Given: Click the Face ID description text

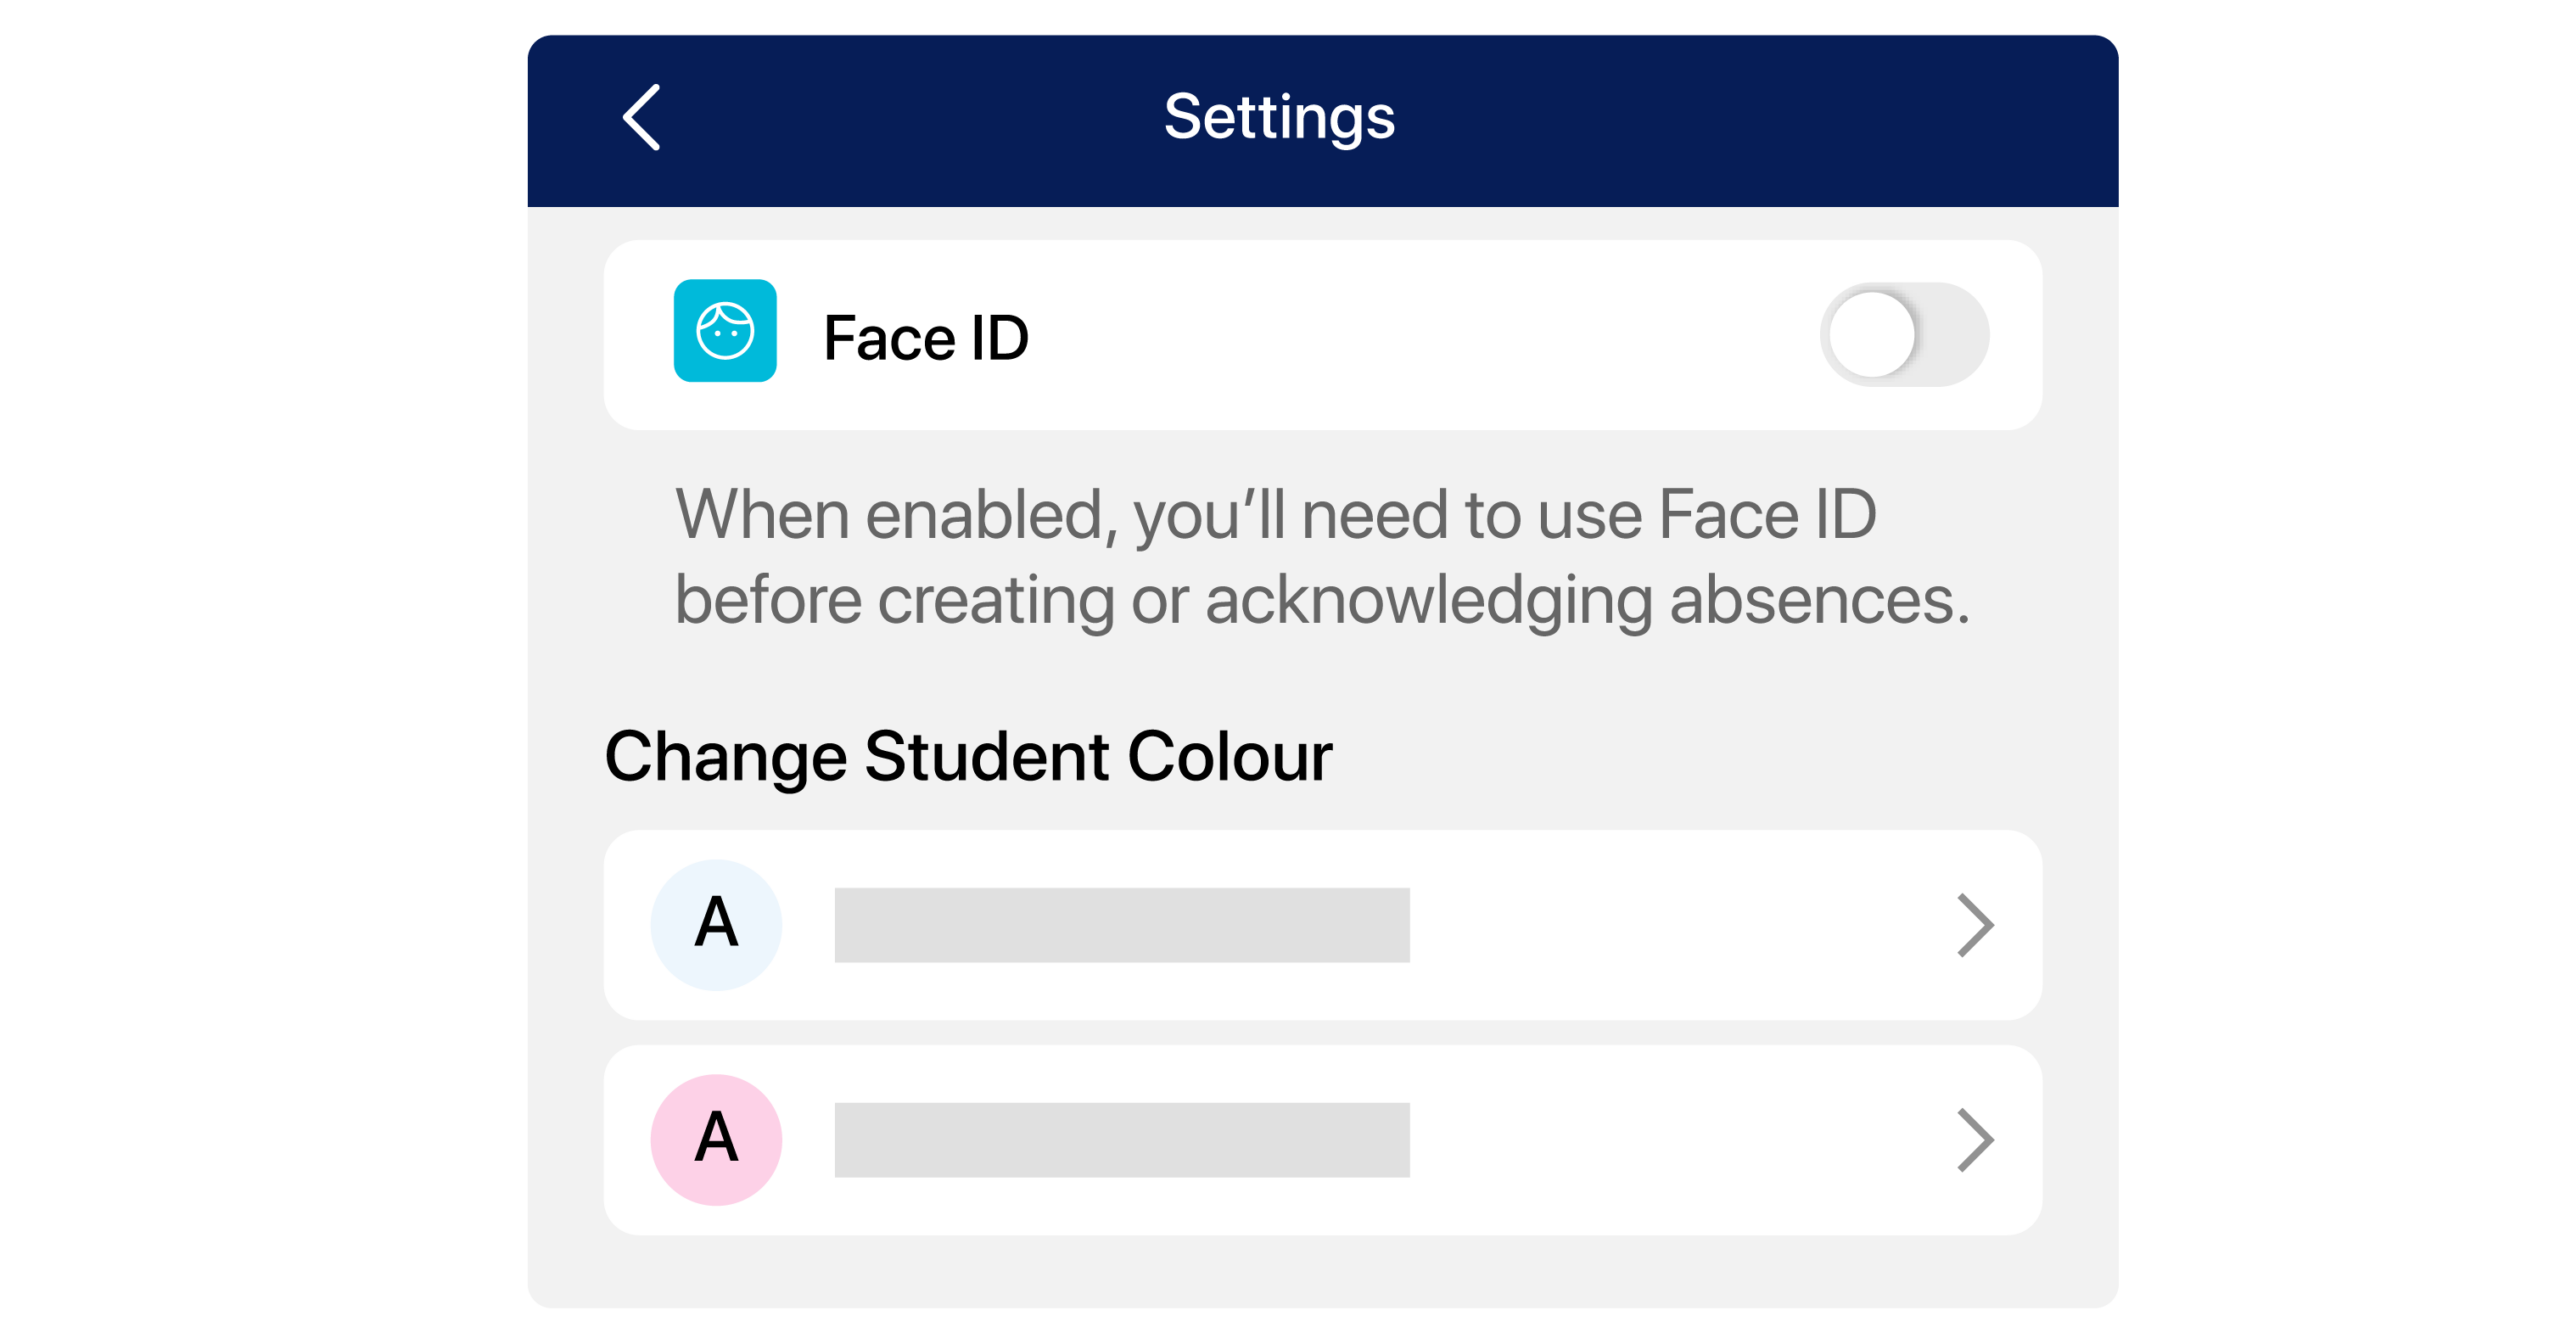Looking at the screenshot, I should click(1322, 556).
